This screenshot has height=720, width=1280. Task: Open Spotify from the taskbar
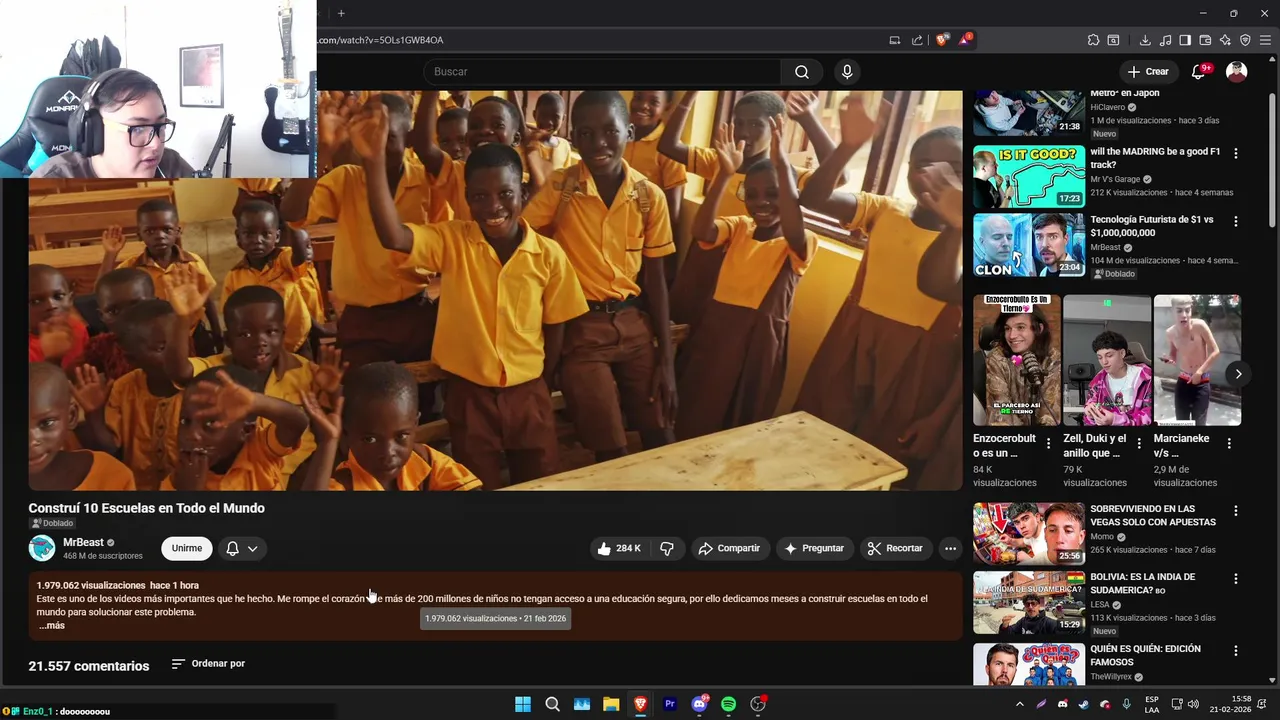point(728,704)
